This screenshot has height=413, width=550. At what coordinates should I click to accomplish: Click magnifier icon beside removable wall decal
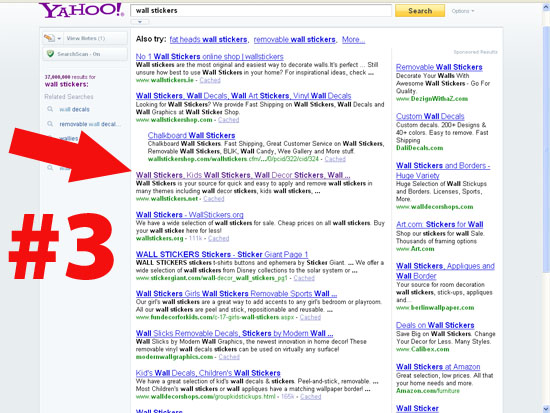point(50,124)
